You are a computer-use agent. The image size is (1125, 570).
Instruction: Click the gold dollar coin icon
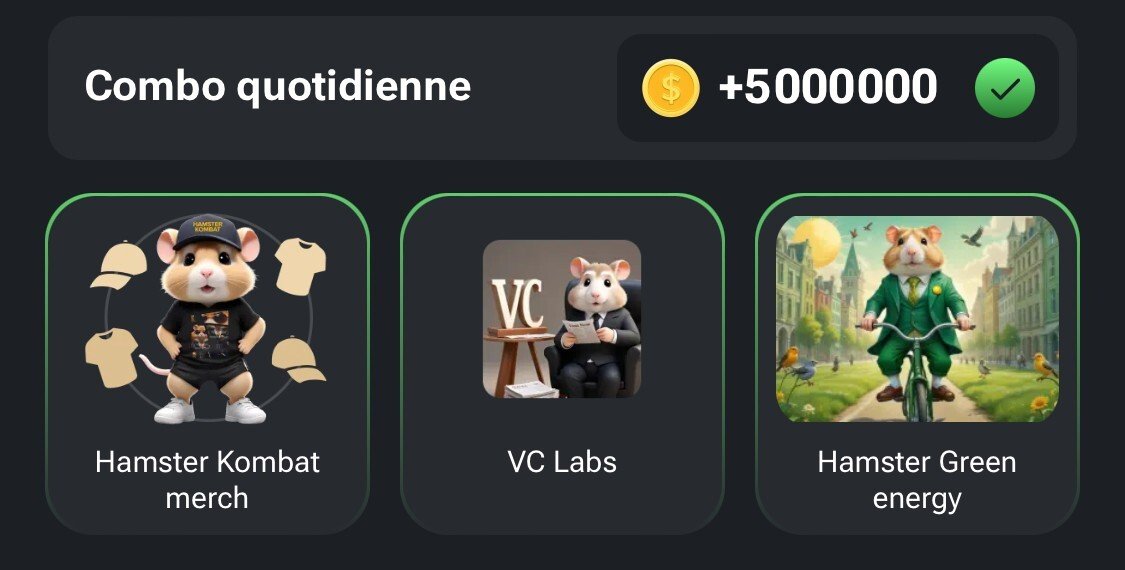pos(670,88)
